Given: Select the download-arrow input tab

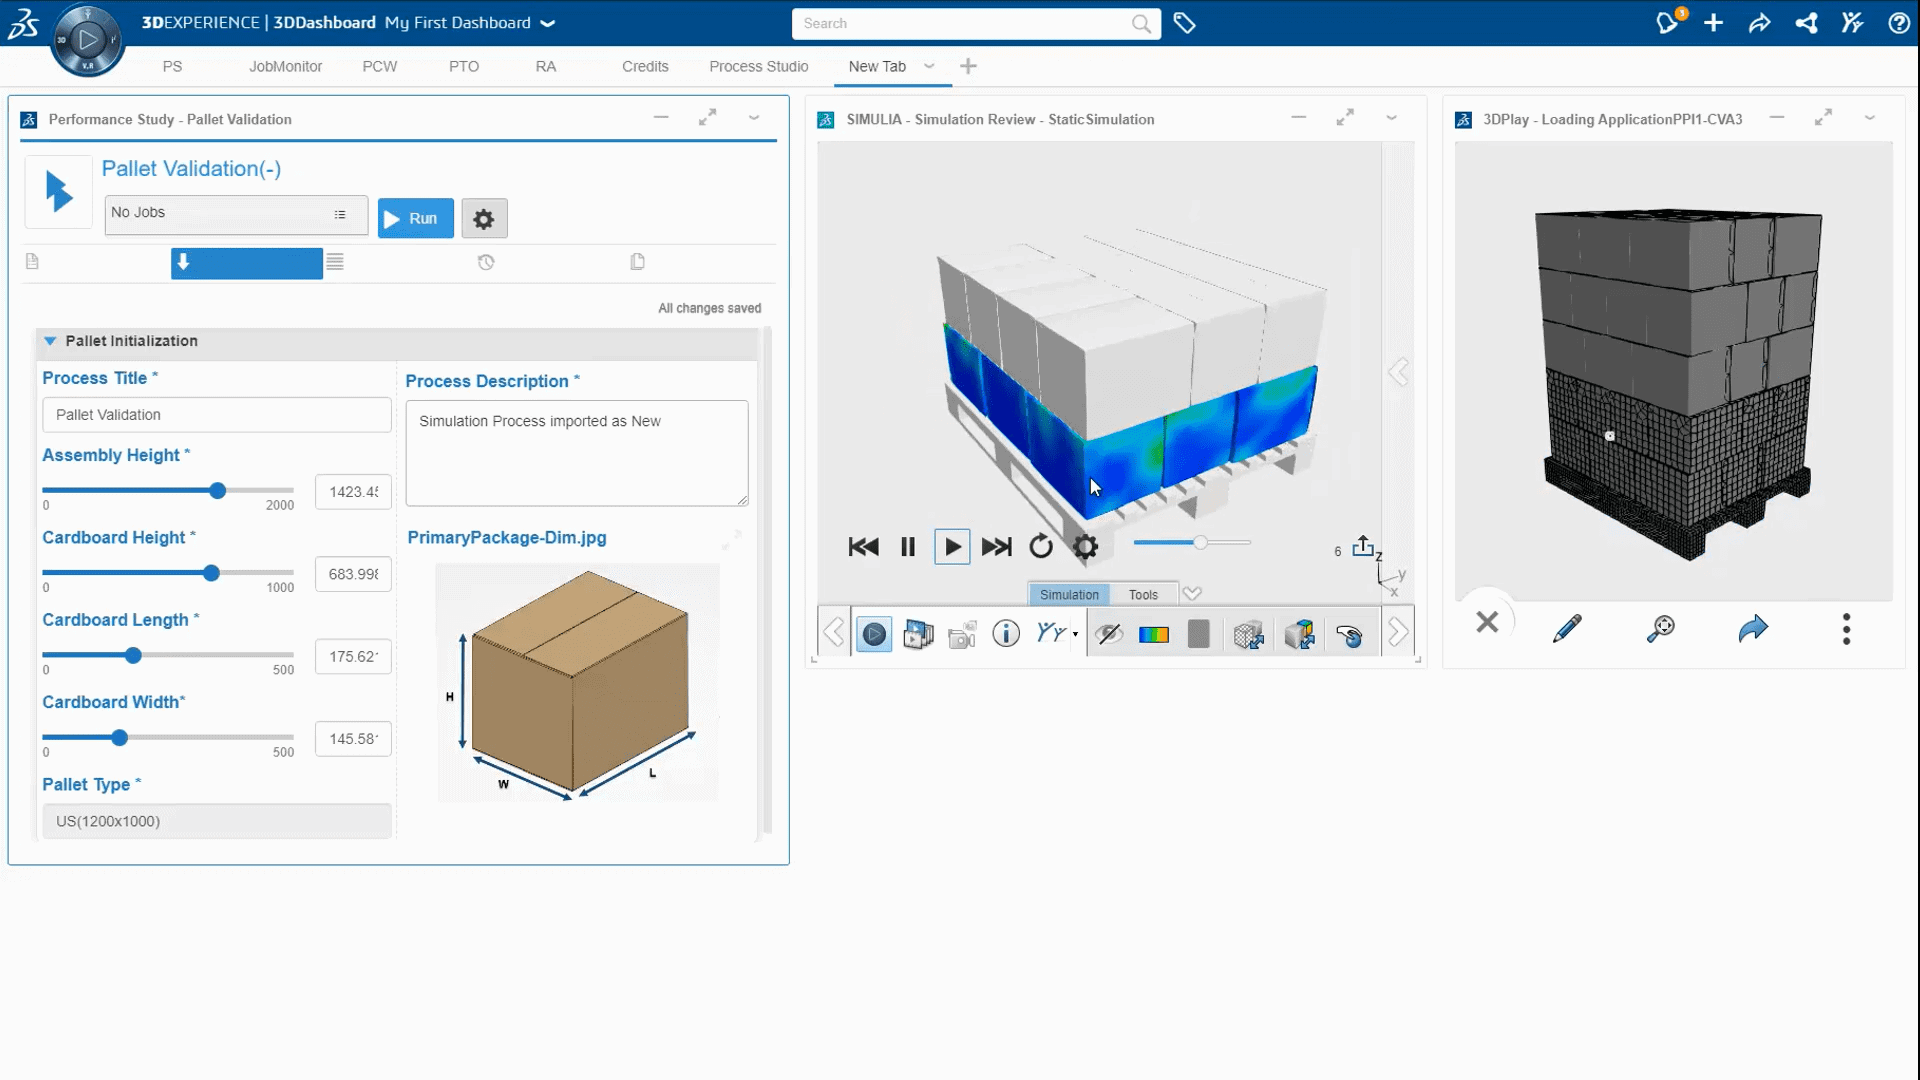Looking at the screenshot, I should click(x=246, y=263).
